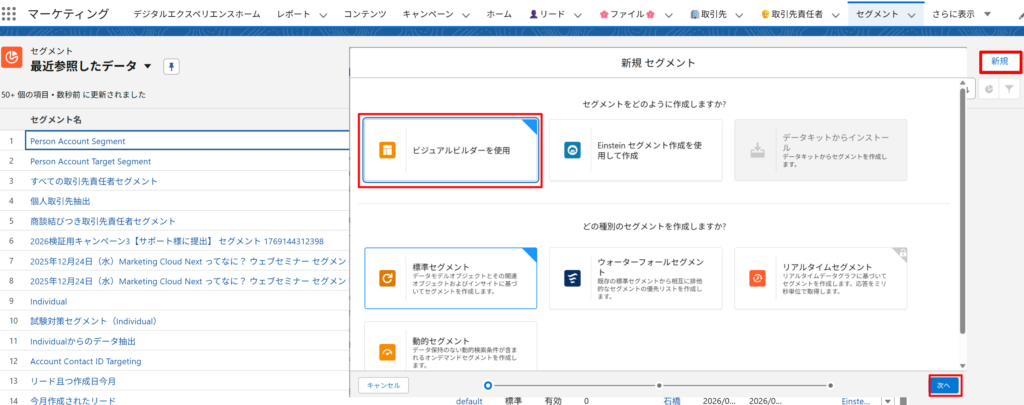The width and height of the screenshot is (1024, 405).
Task: Click the Realtime Segment orange icon
Action: 758,278
